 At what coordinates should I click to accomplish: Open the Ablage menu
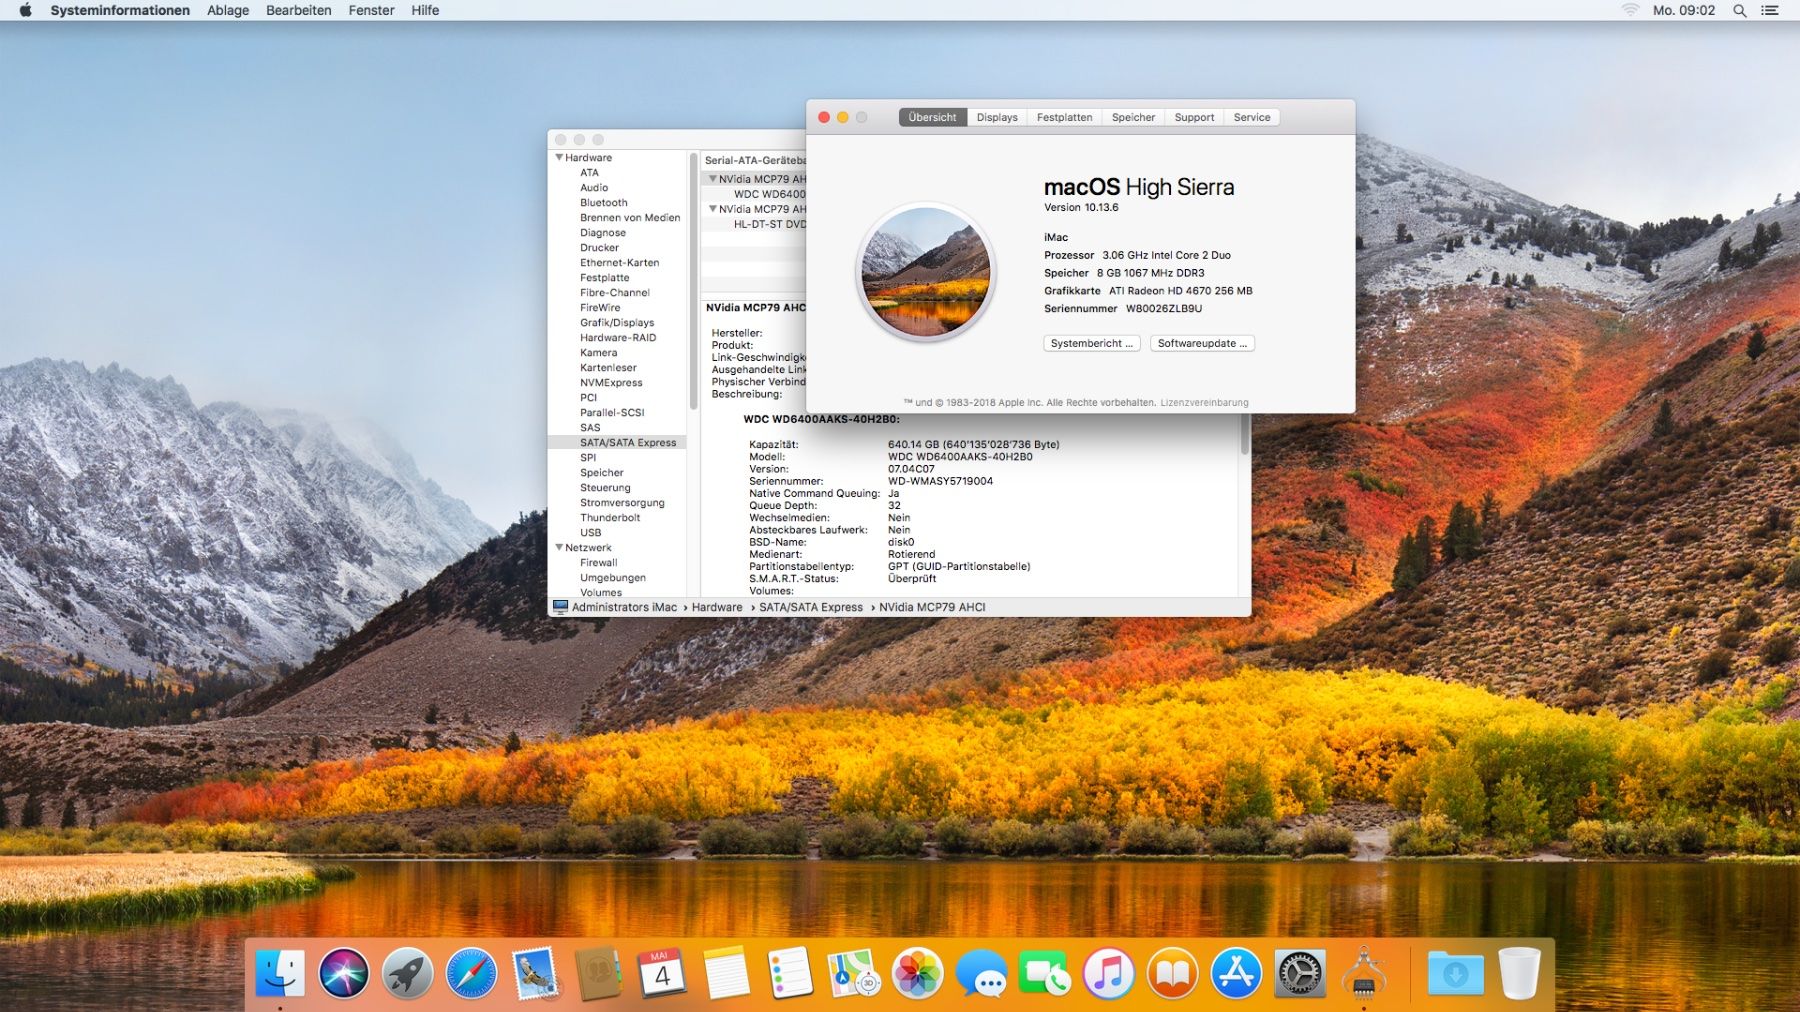click(x=228, y=10)
